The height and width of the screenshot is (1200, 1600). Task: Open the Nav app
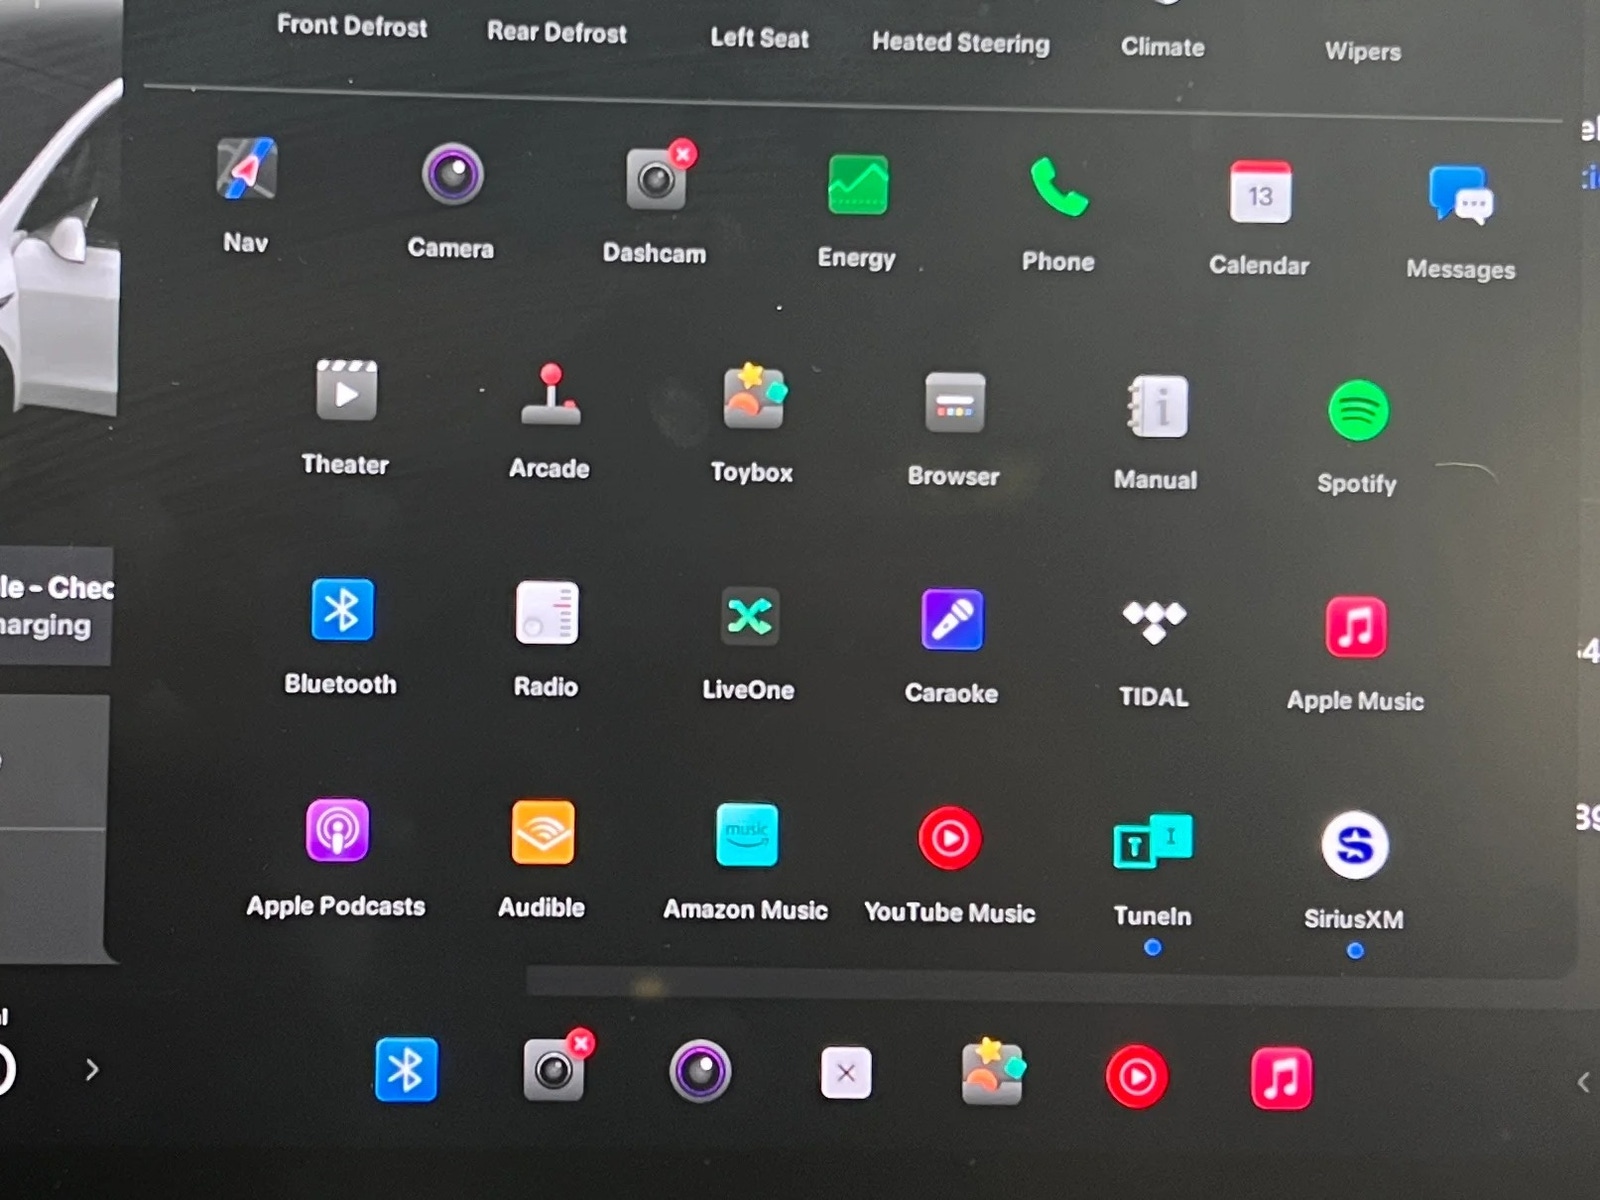tap(246, 172)
